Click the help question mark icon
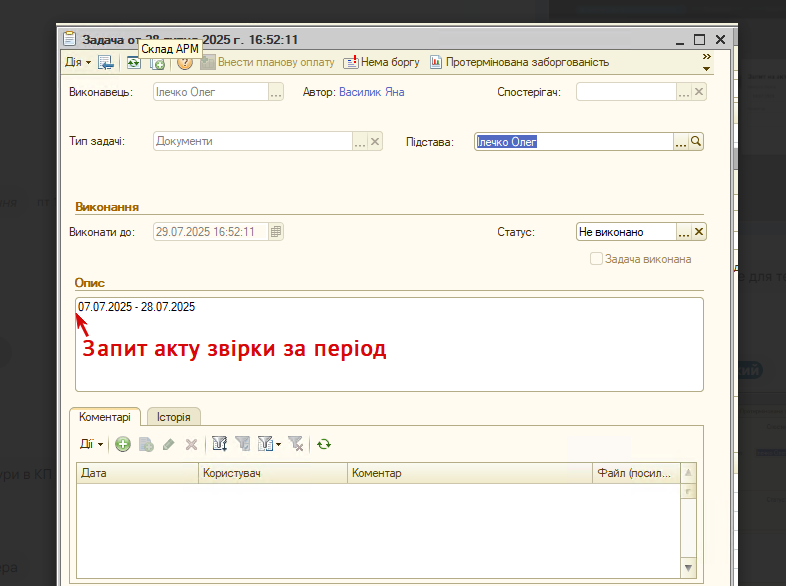The image size is (786, 586). [x=184, y=63]
